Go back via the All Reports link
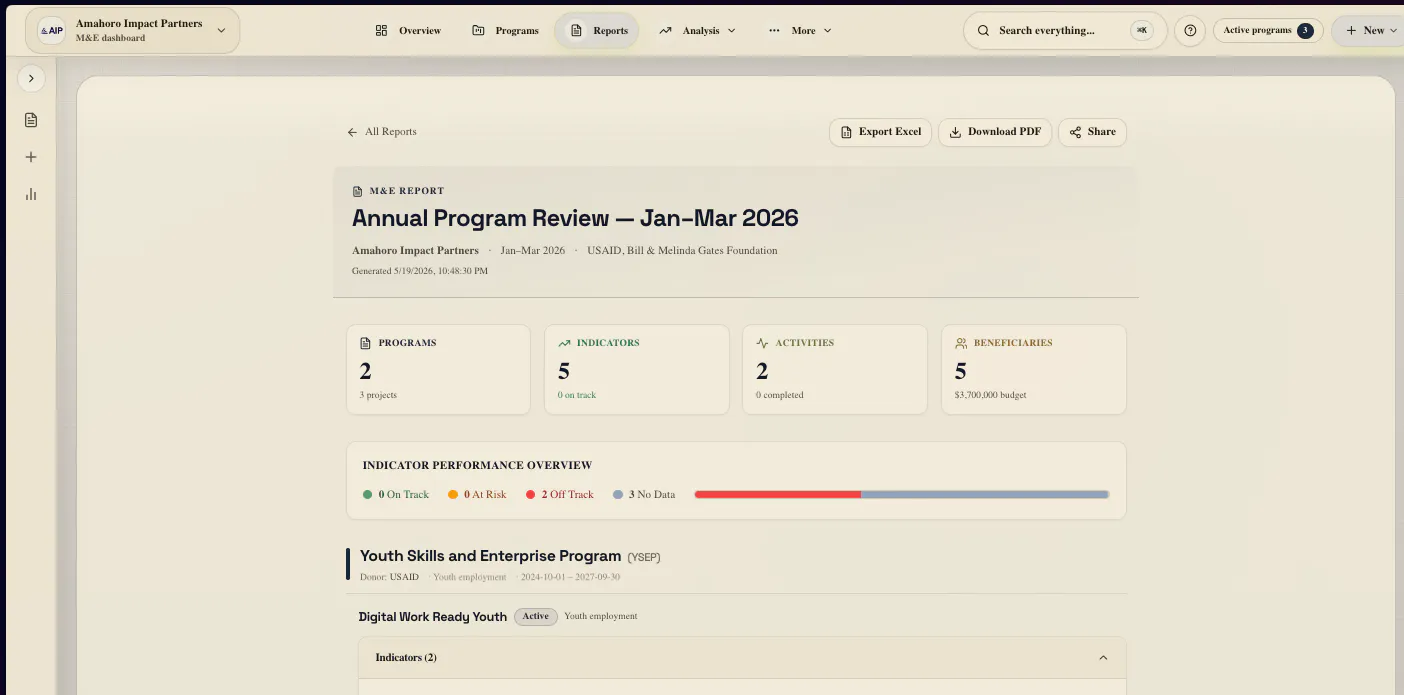The image size is (1404, 695). click(382, 132)
